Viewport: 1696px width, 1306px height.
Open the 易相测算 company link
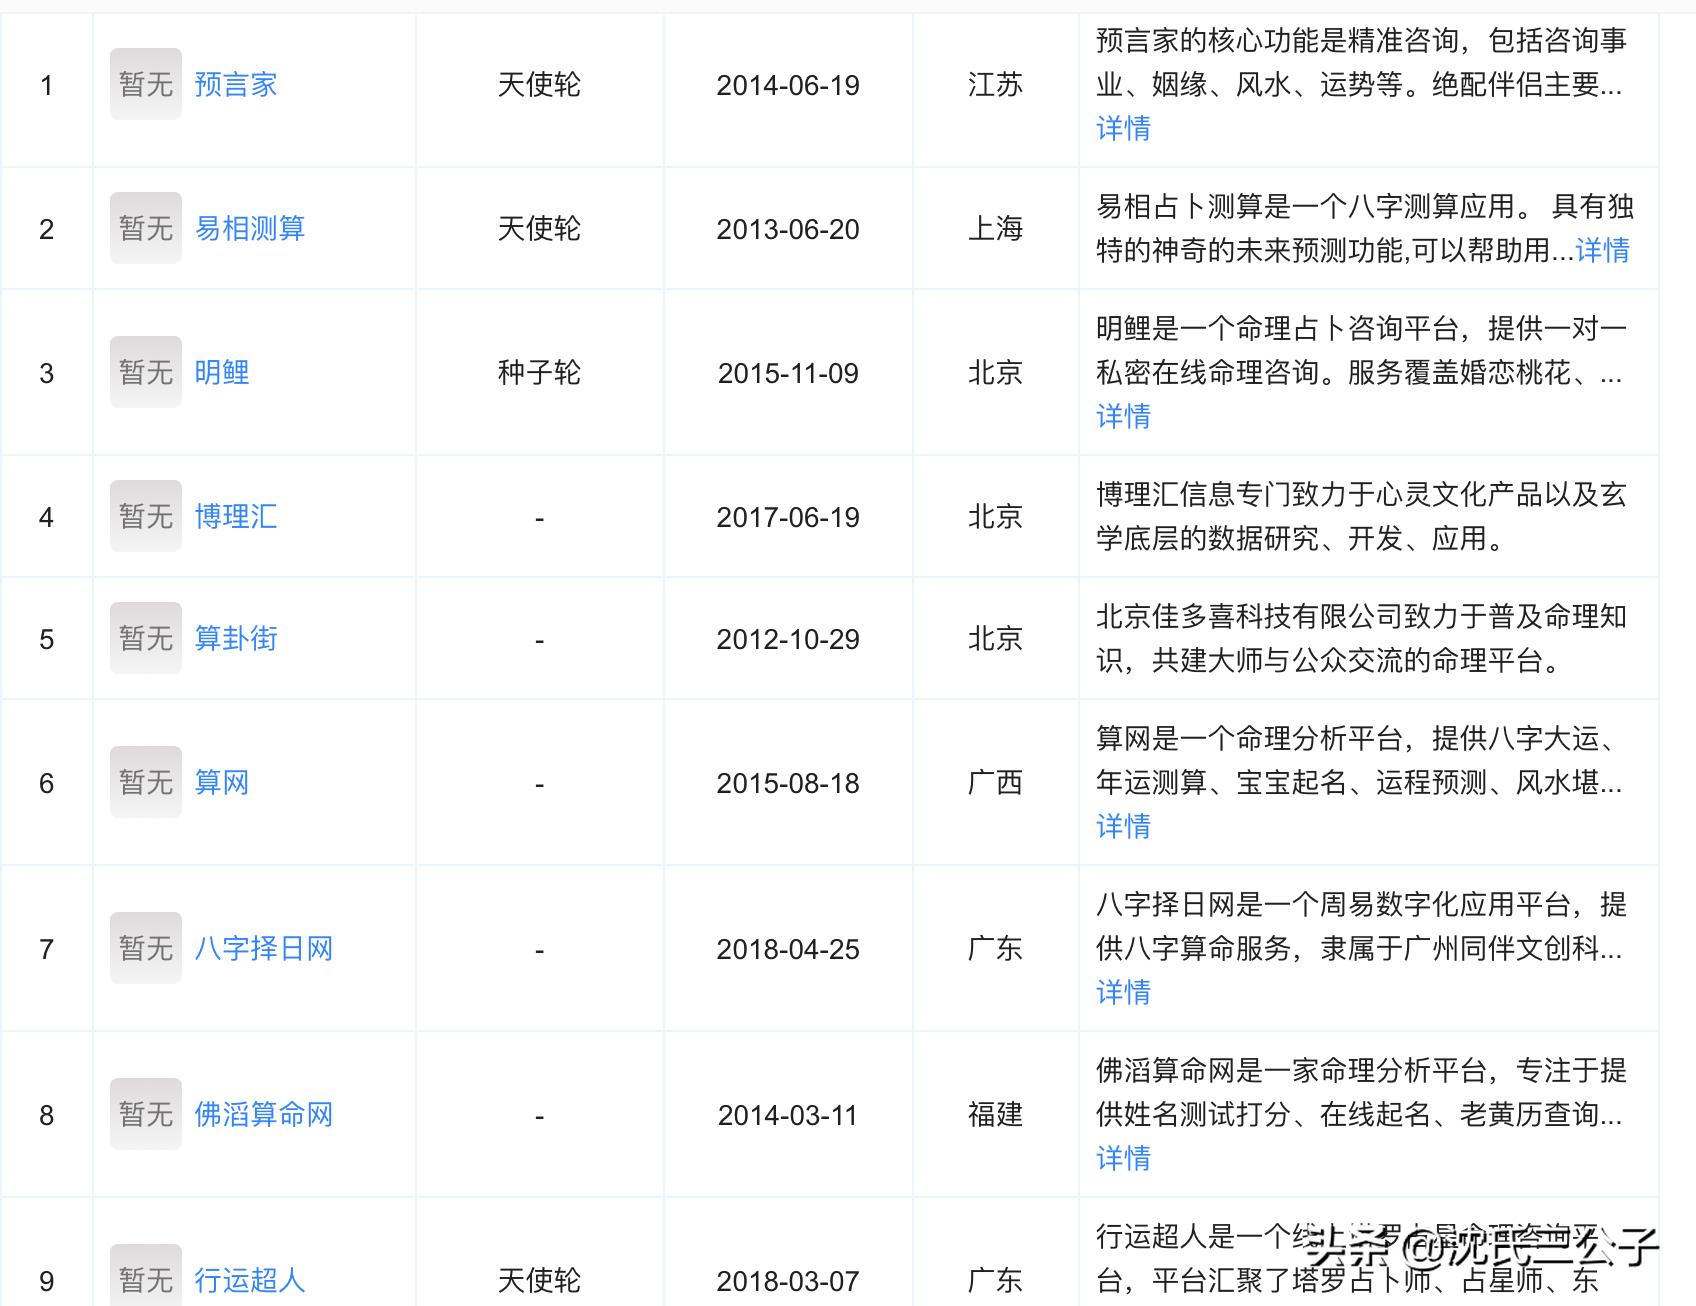pos(250,228)
